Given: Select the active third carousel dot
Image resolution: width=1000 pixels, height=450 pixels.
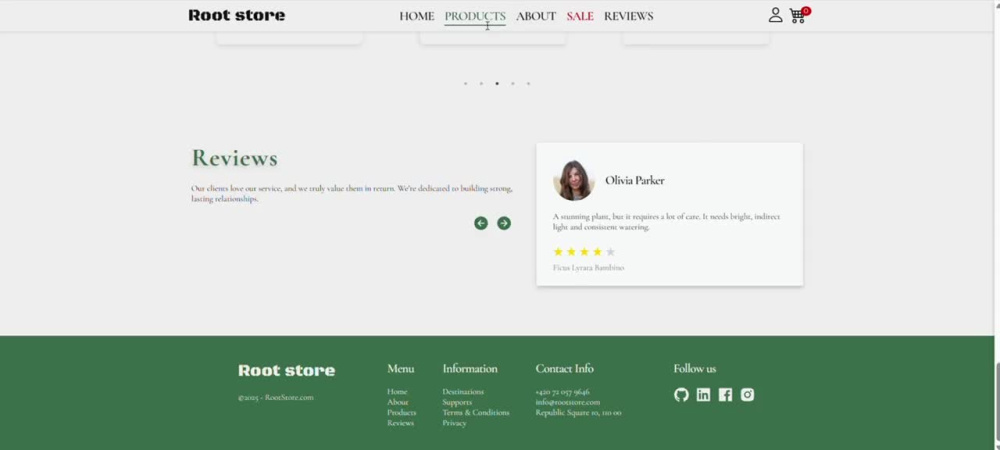Looking at the screenshot, I should coord(497,83).
